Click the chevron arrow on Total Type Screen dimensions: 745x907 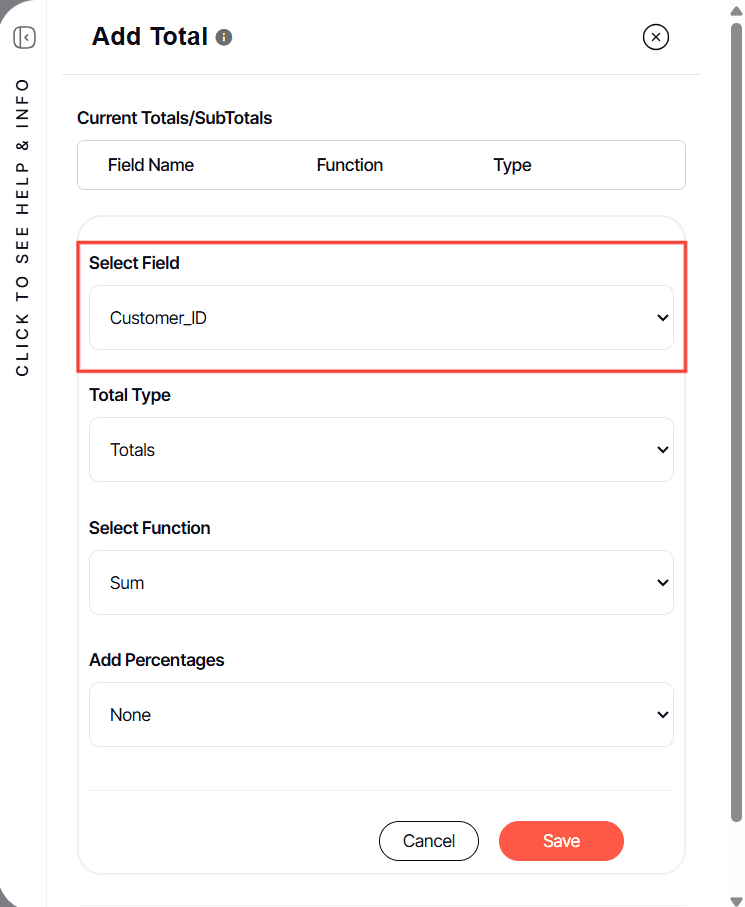tap(663, 449)
